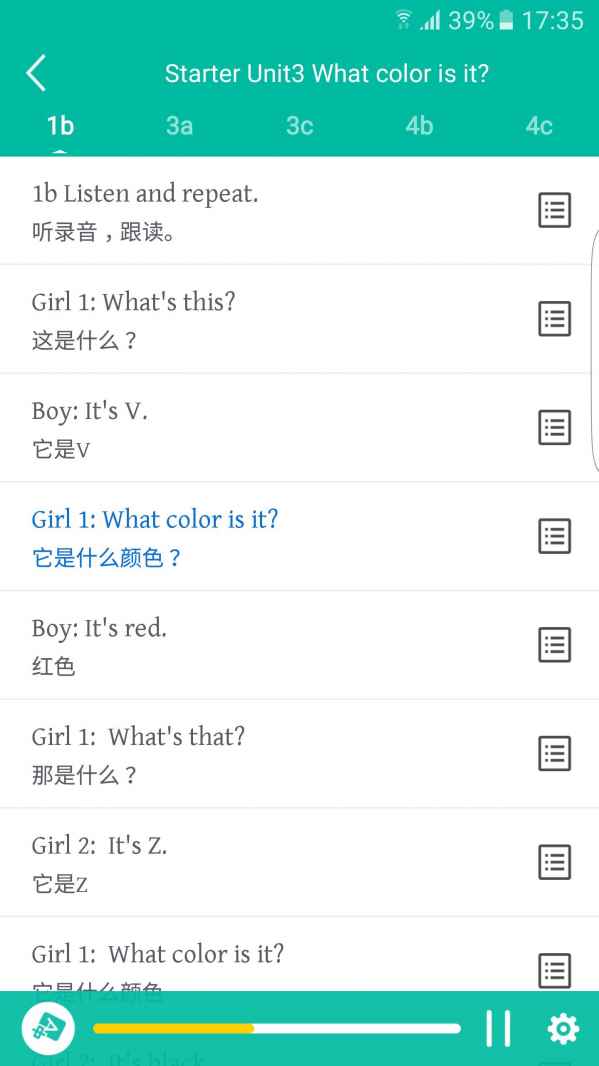This screenshot has width=599, height=1066.
Task: Pause the audio playback
Action: [x=497, y=1028]
